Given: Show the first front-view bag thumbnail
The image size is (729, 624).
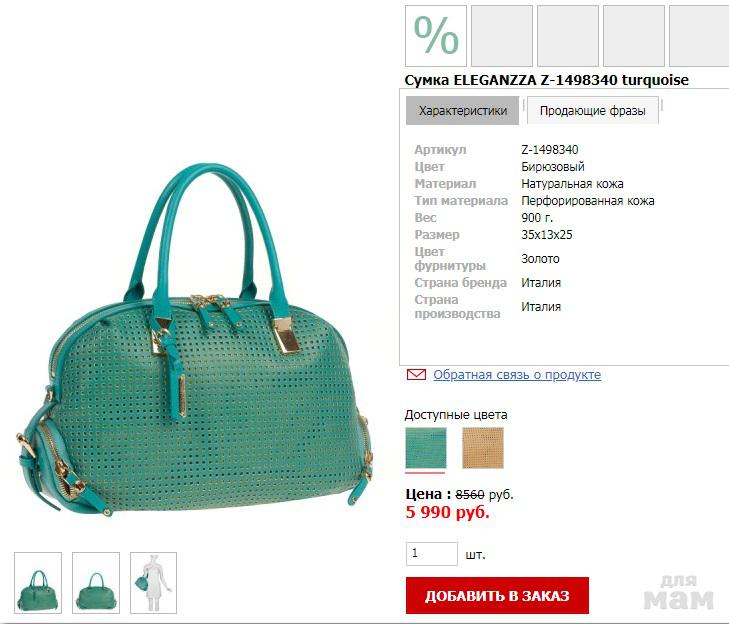Looking at the screenshot, I should pyautogui.click(x=38, y=583).
